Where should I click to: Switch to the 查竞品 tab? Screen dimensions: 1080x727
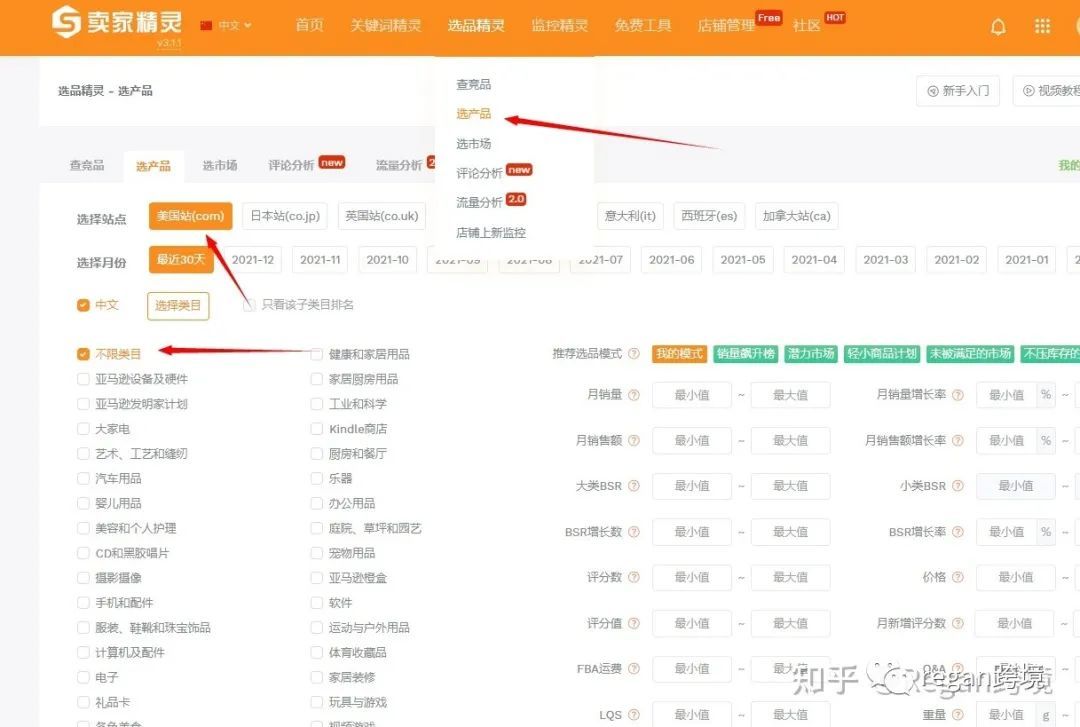point(86,165)
